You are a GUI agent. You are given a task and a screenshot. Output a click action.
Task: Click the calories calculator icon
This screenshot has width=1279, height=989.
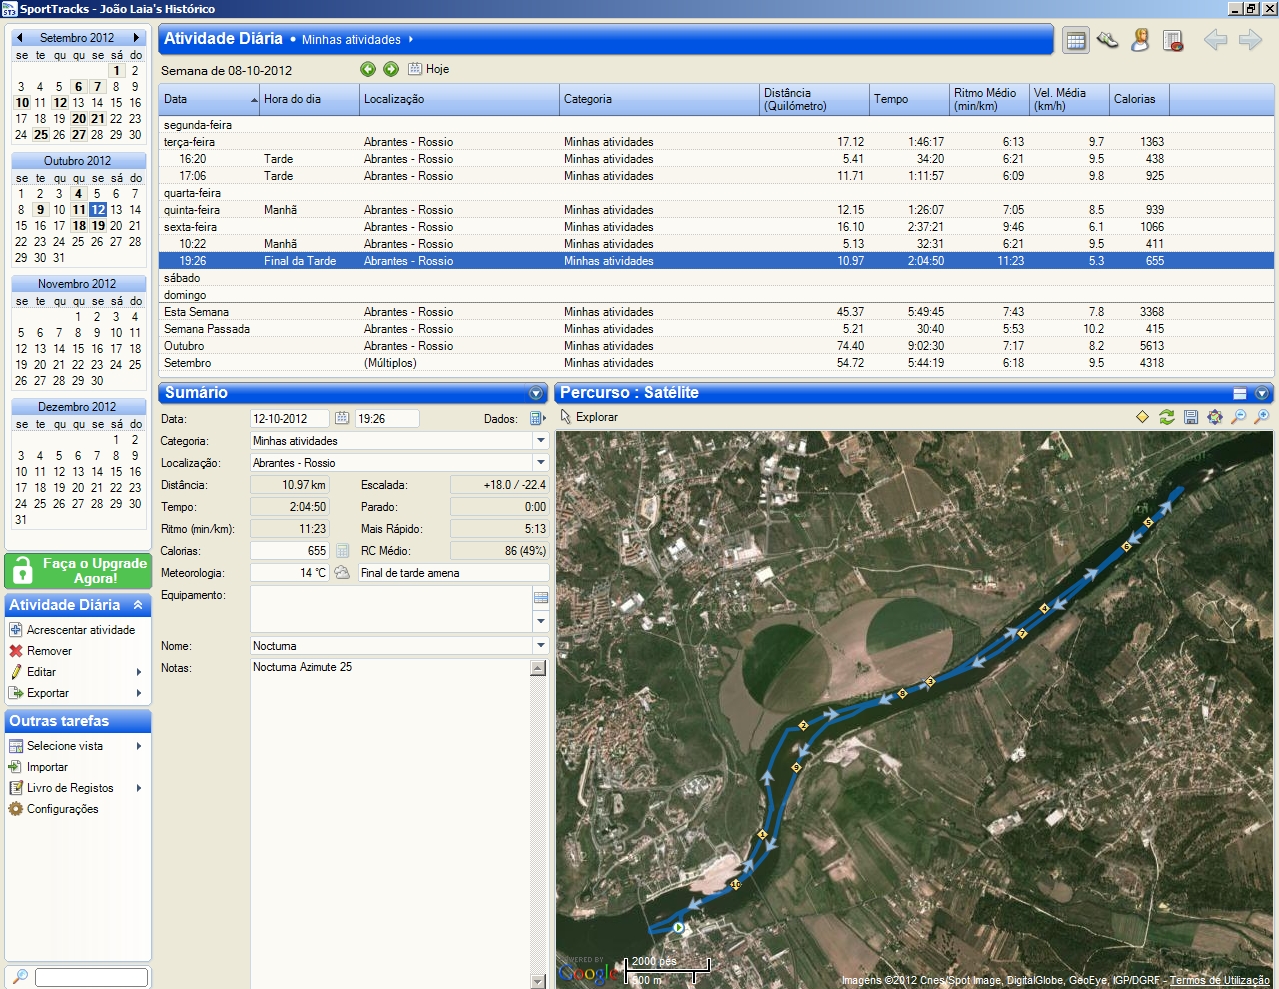[342, 551]
